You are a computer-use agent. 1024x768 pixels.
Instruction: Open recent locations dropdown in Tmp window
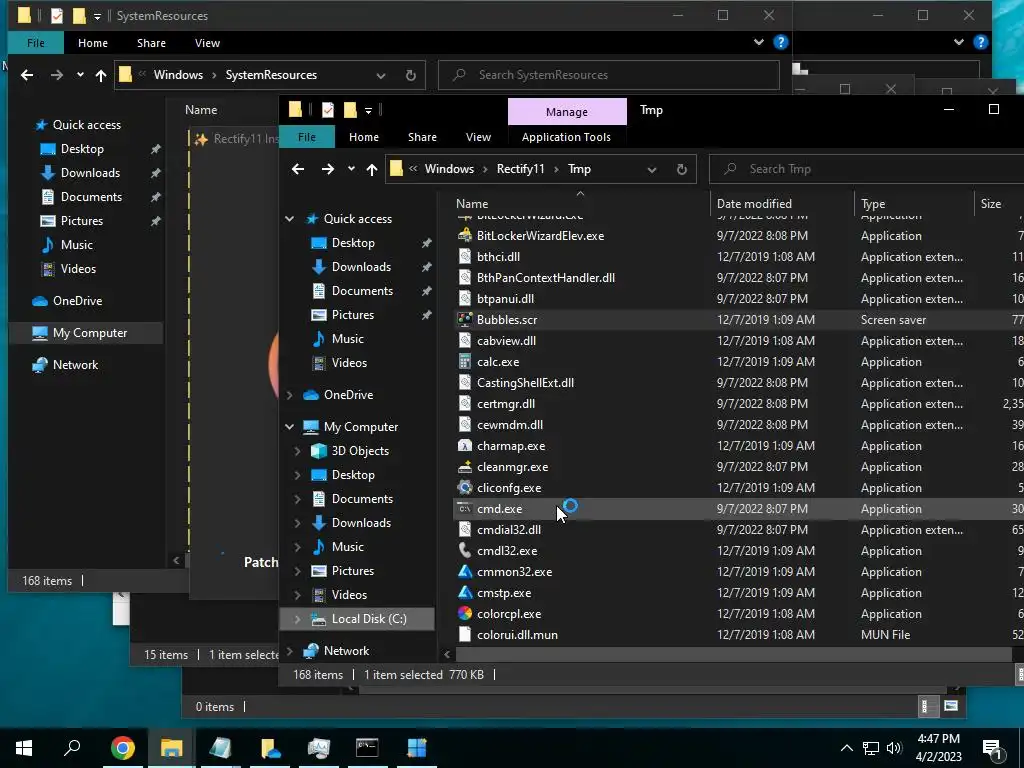[x=351, y=168]
